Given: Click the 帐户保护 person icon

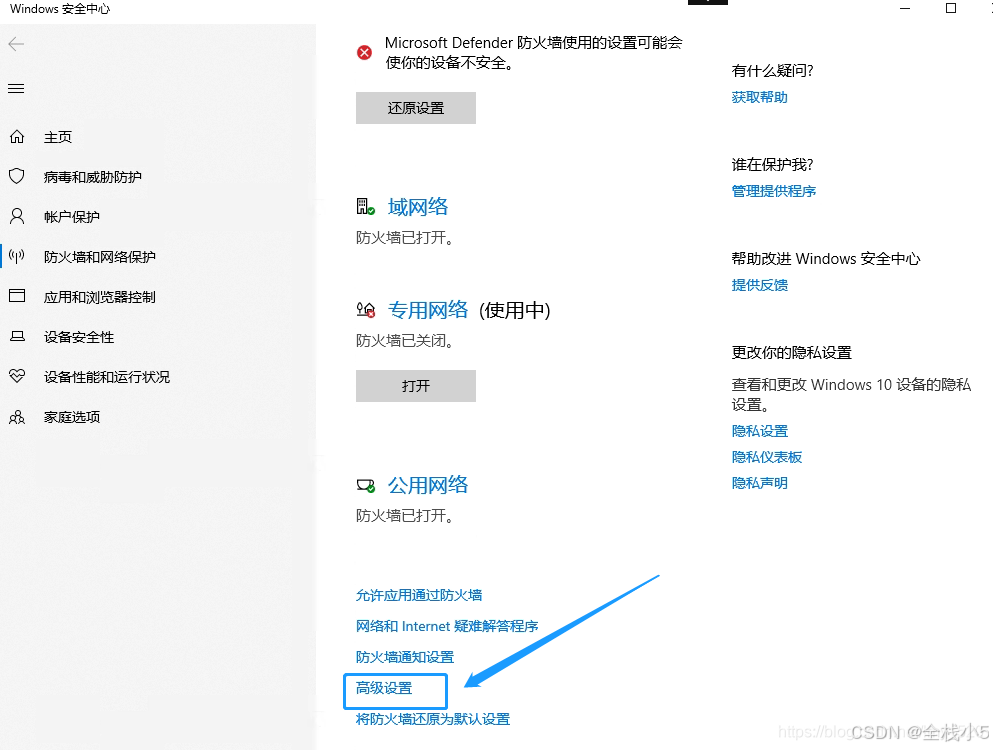Looking at the screenshot, I should pos(16,217).
